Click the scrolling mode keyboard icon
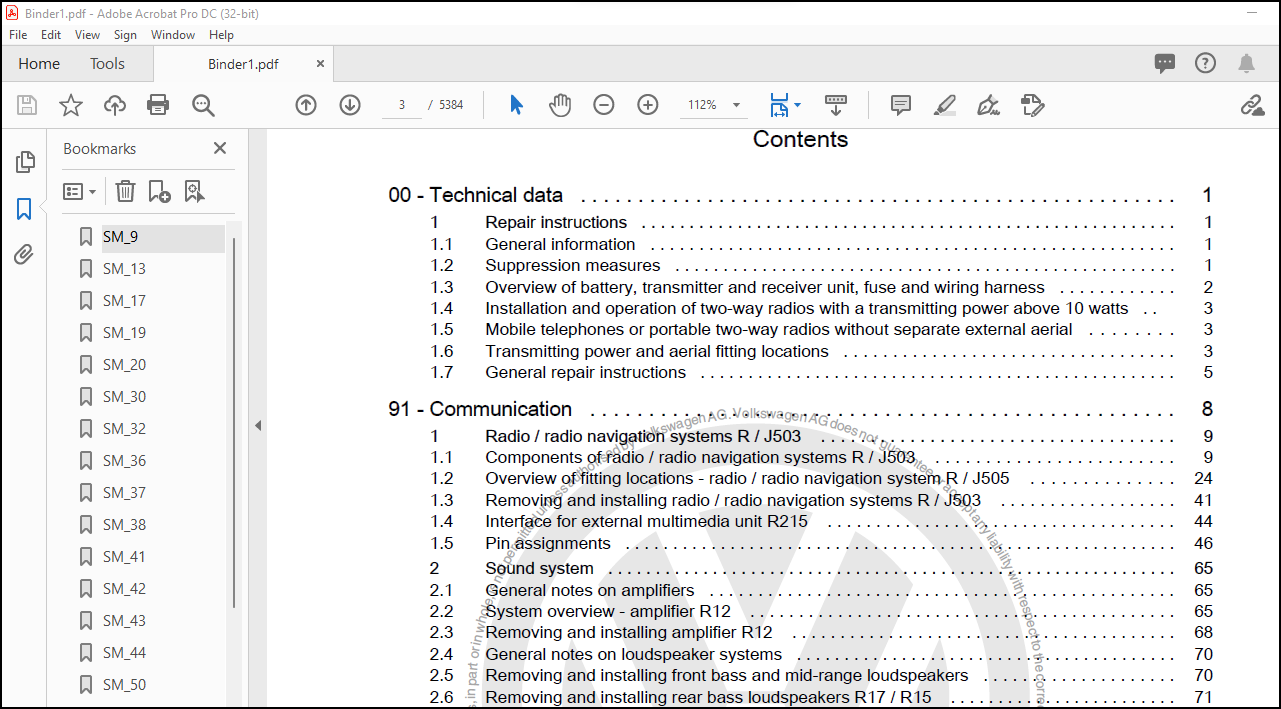The image size is (1281, 709). [836, 105]
